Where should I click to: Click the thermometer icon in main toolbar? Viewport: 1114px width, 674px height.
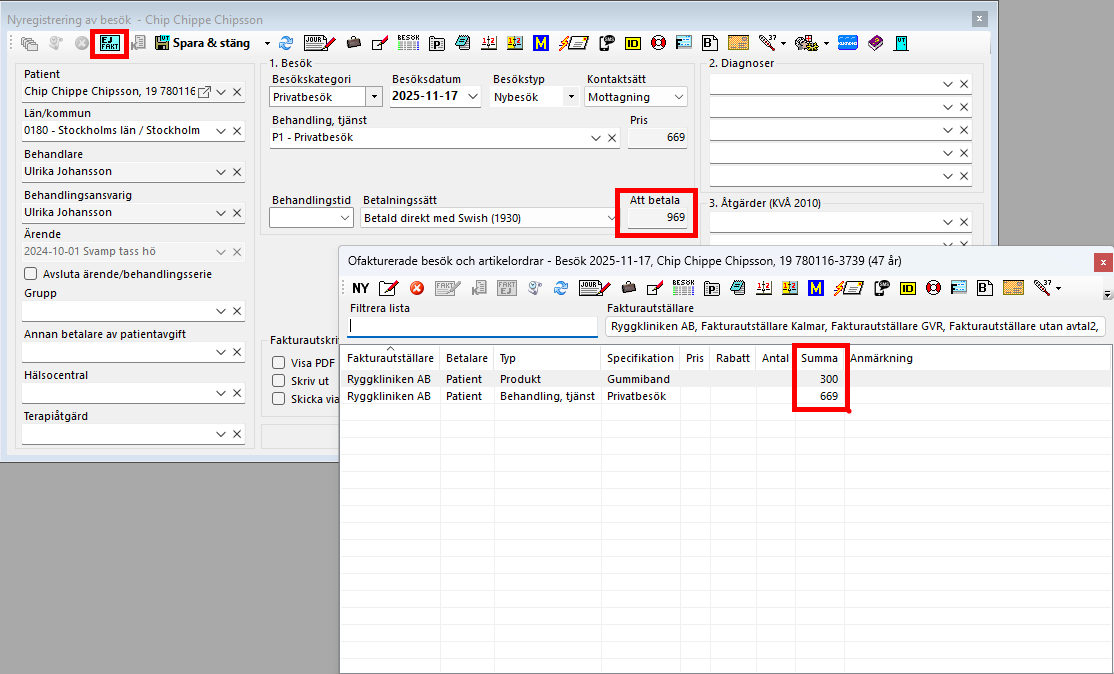[x=768, y=43]
